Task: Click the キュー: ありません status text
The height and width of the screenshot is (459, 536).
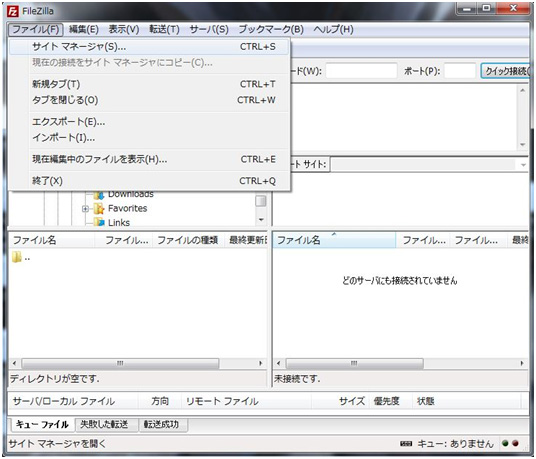Action: tap(456, 444)
